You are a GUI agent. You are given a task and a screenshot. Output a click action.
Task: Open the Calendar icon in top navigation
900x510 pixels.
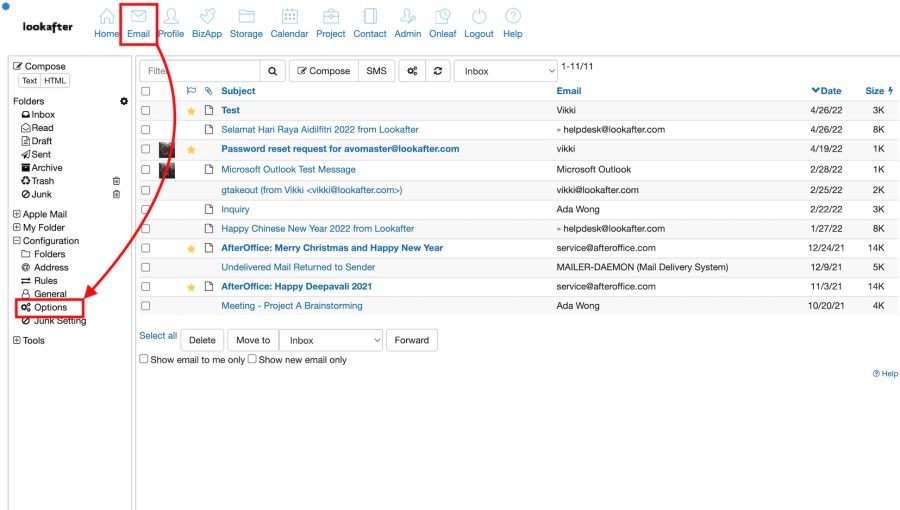(289, 17)
